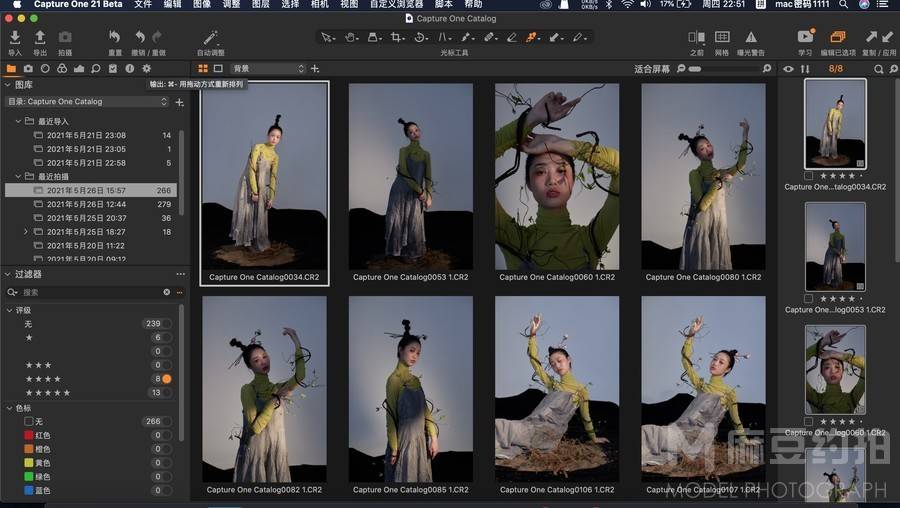Open the 学习 learn icon

(x=805, y=37)
